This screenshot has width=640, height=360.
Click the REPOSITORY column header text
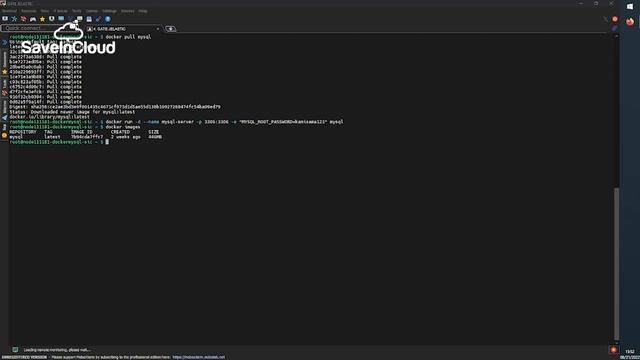coord(23,132)
